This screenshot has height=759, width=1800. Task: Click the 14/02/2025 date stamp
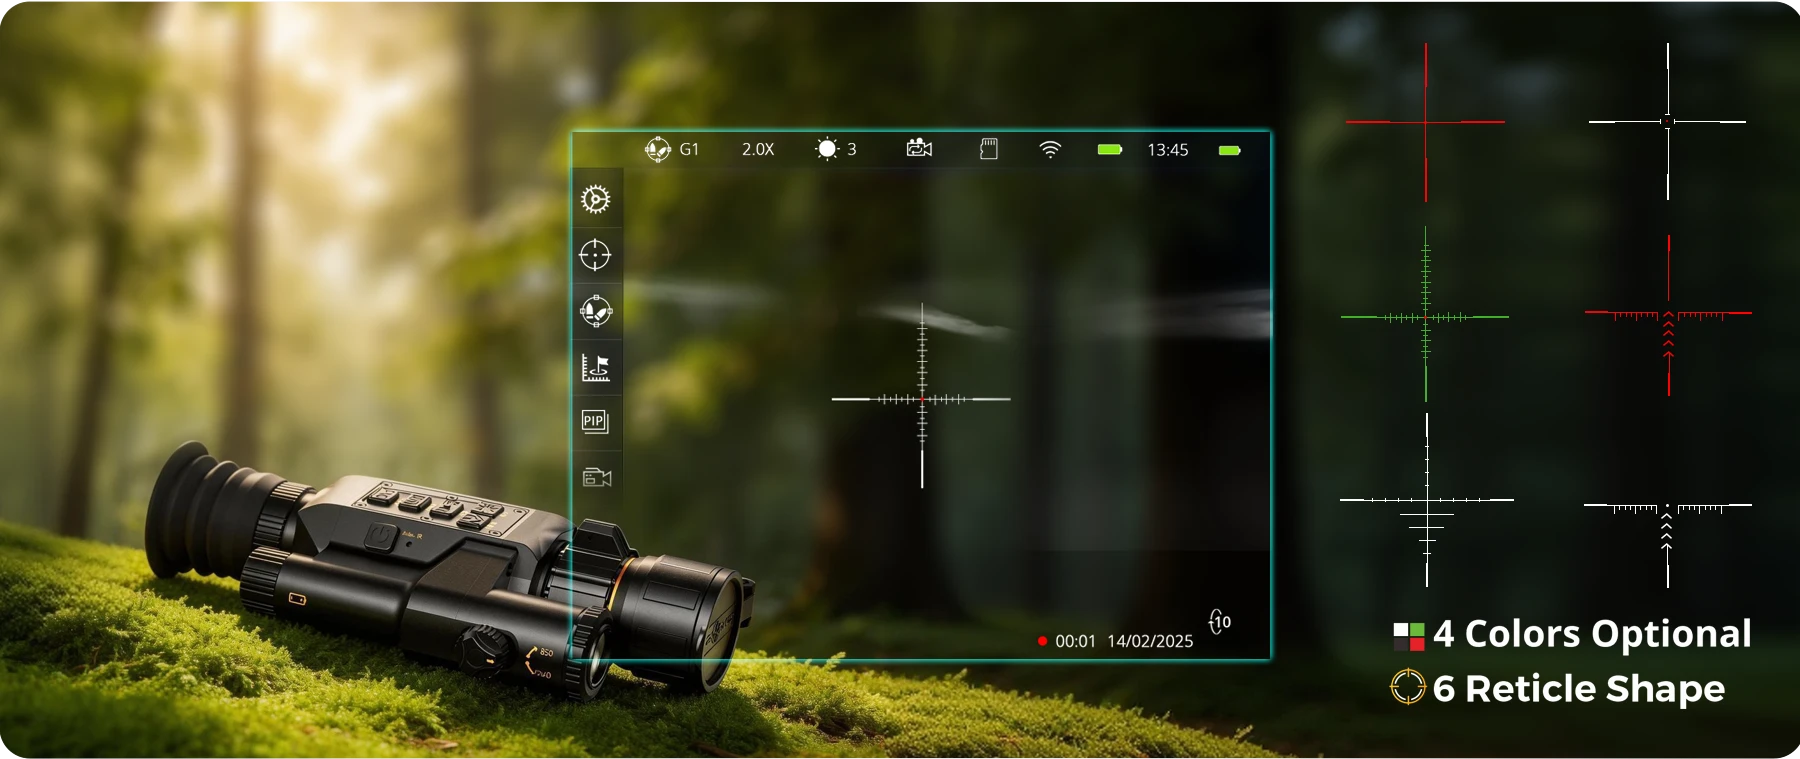(1150, 641)
